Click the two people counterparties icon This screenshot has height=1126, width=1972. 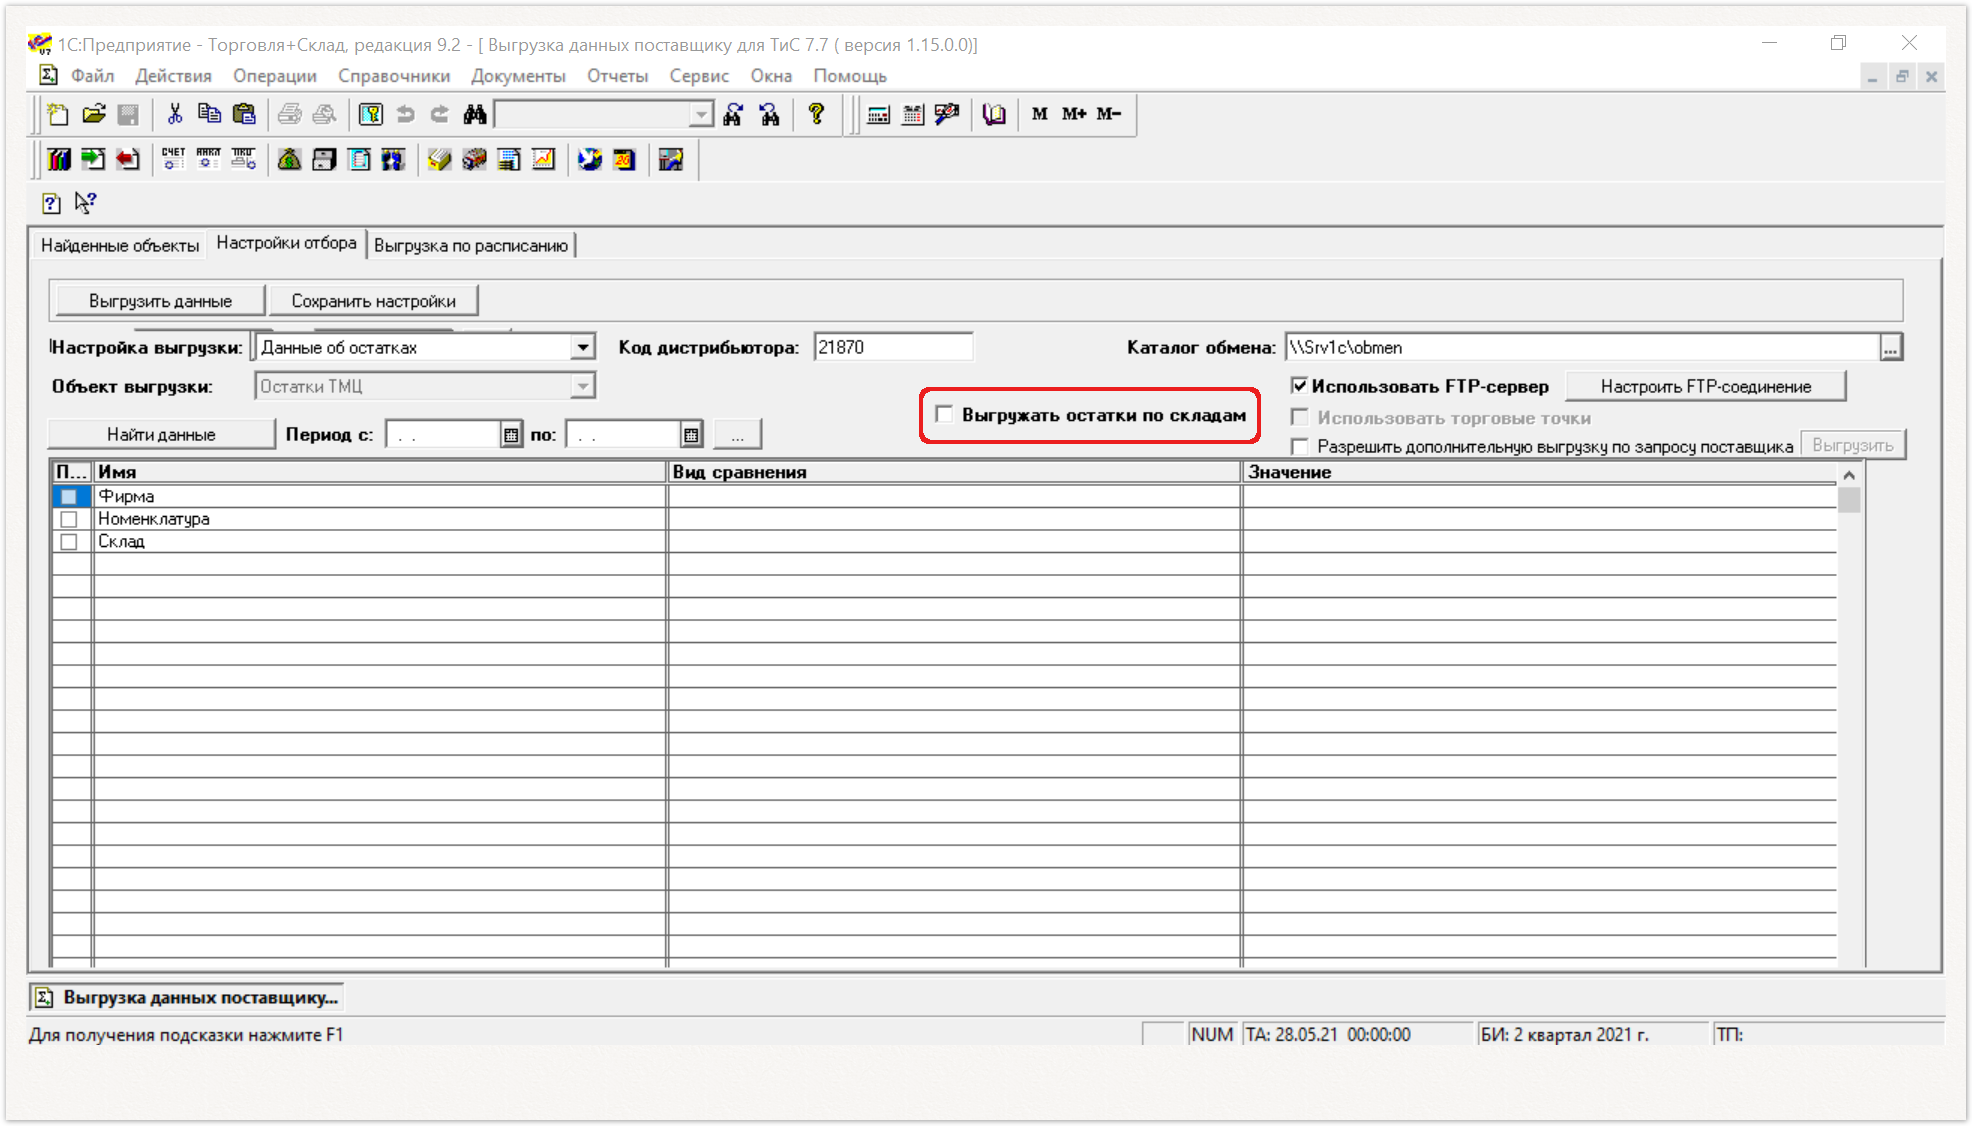(x=394, y=160)
